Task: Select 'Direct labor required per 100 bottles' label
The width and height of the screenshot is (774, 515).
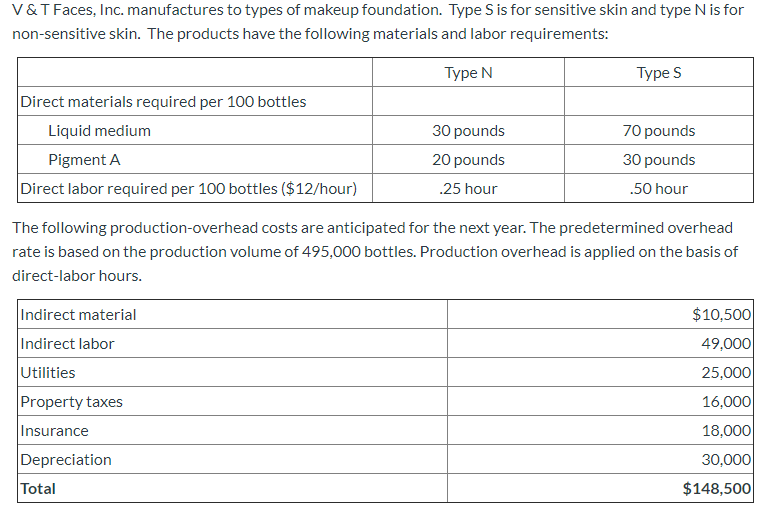Action: click(188, 189)
